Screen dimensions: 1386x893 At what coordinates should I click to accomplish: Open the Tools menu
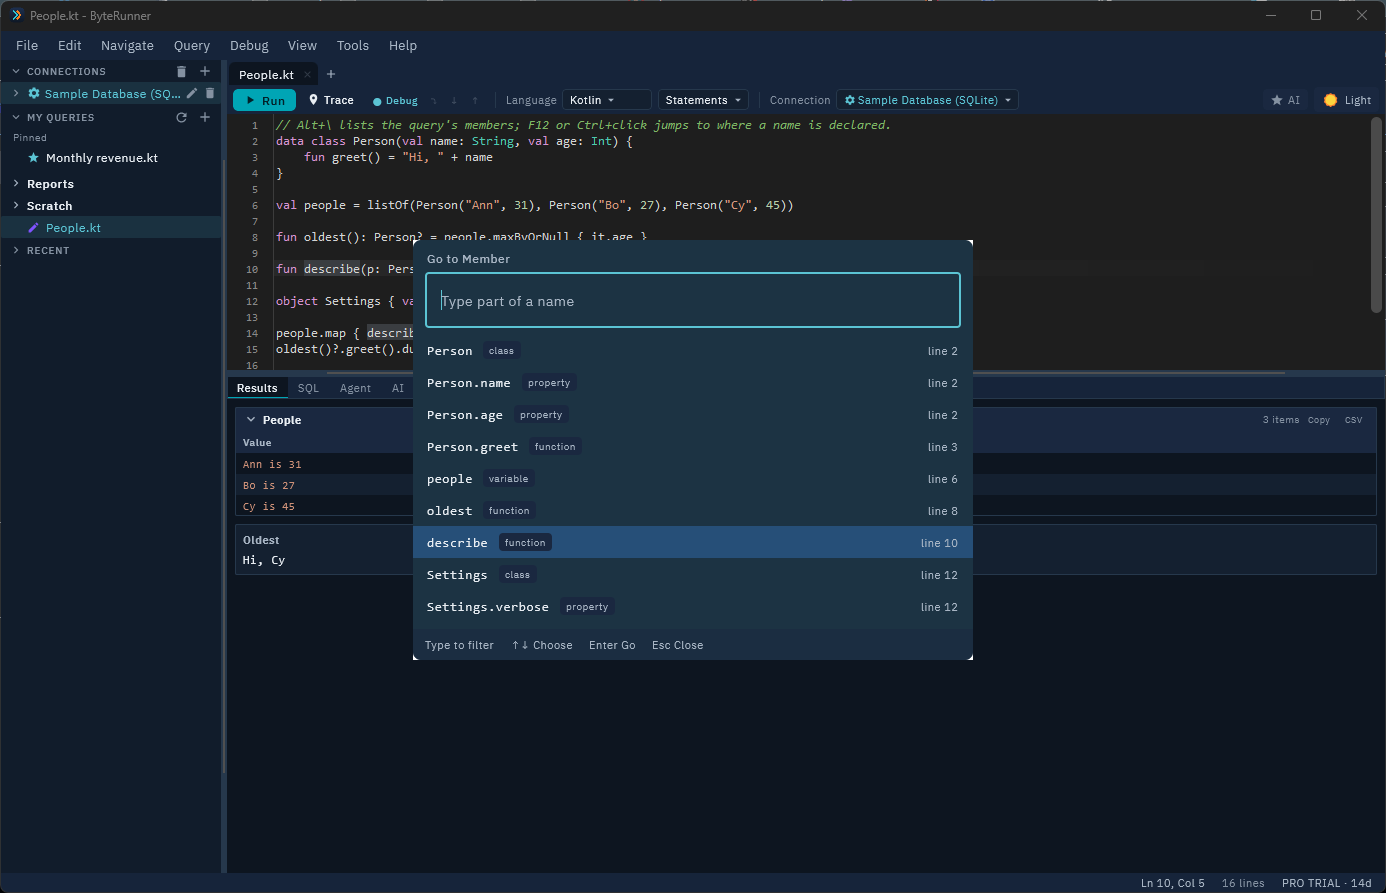[x=353, y=45]
